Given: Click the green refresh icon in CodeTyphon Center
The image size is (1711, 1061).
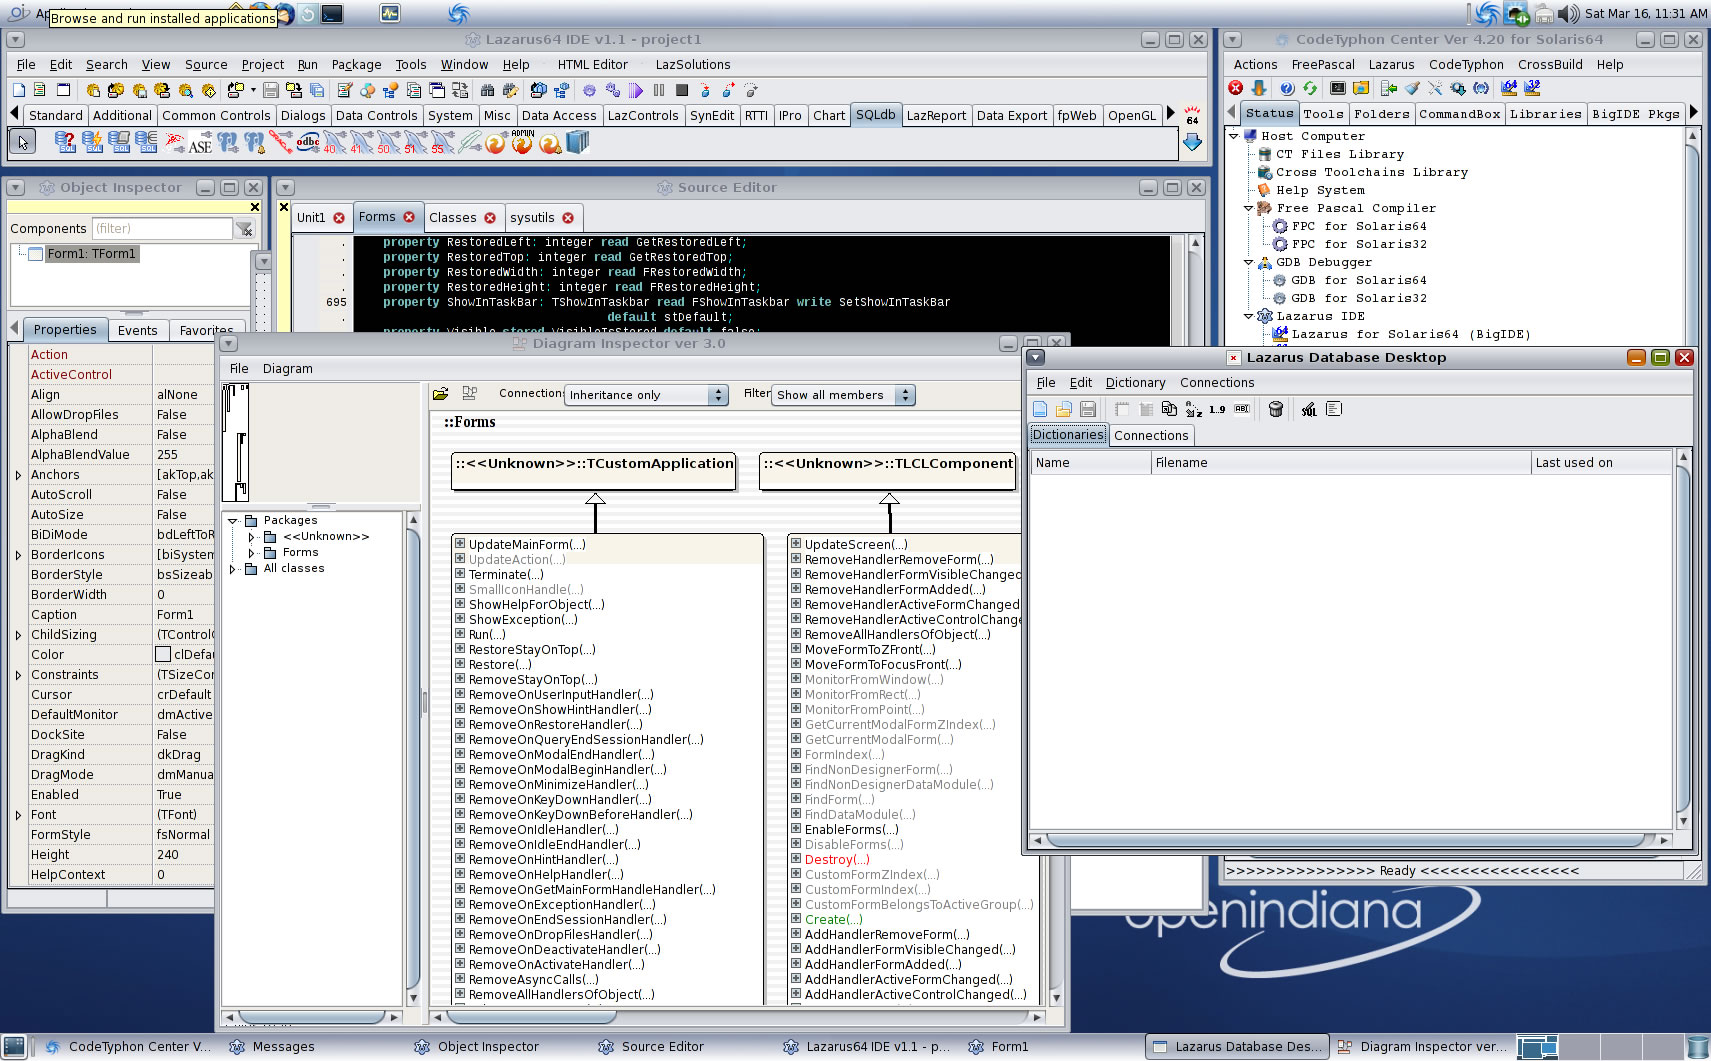Looking at the screenshot, I should click(x=1310, y=88).
